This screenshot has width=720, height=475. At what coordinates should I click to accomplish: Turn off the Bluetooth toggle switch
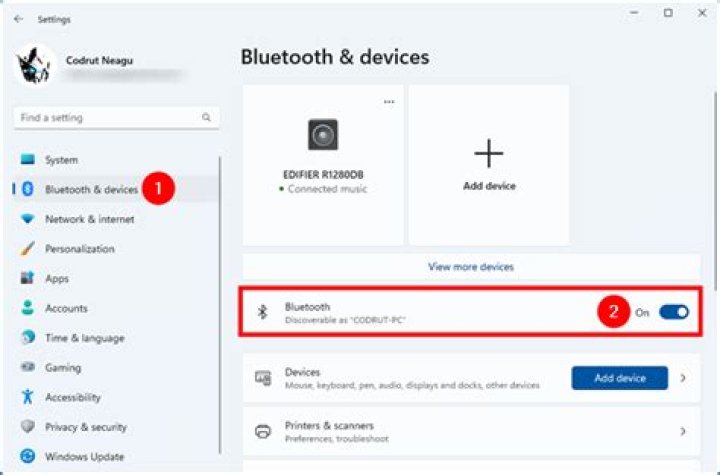click(x=674, y=312)
